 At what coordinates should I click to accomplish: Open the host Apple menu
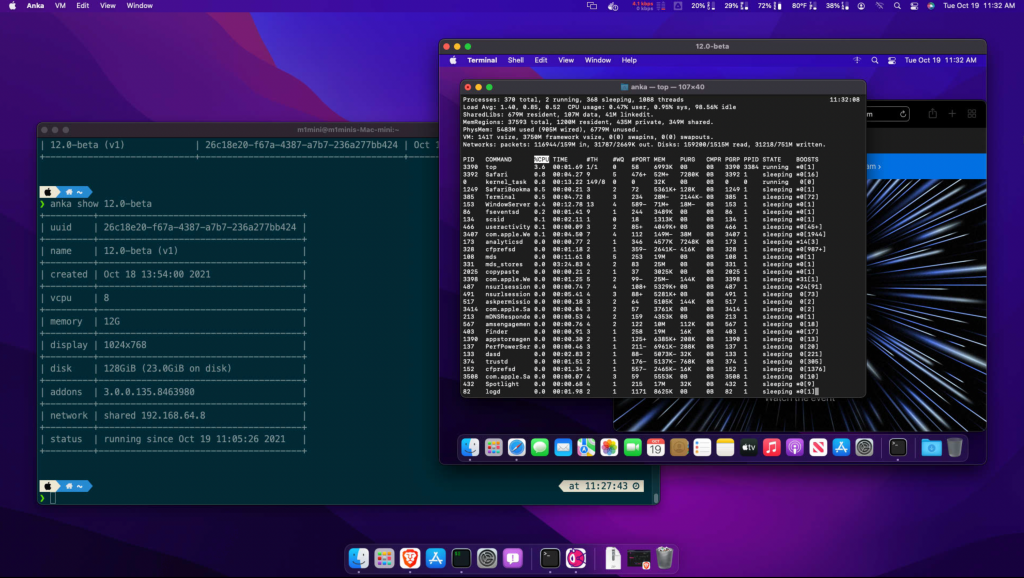coord(12,5)
